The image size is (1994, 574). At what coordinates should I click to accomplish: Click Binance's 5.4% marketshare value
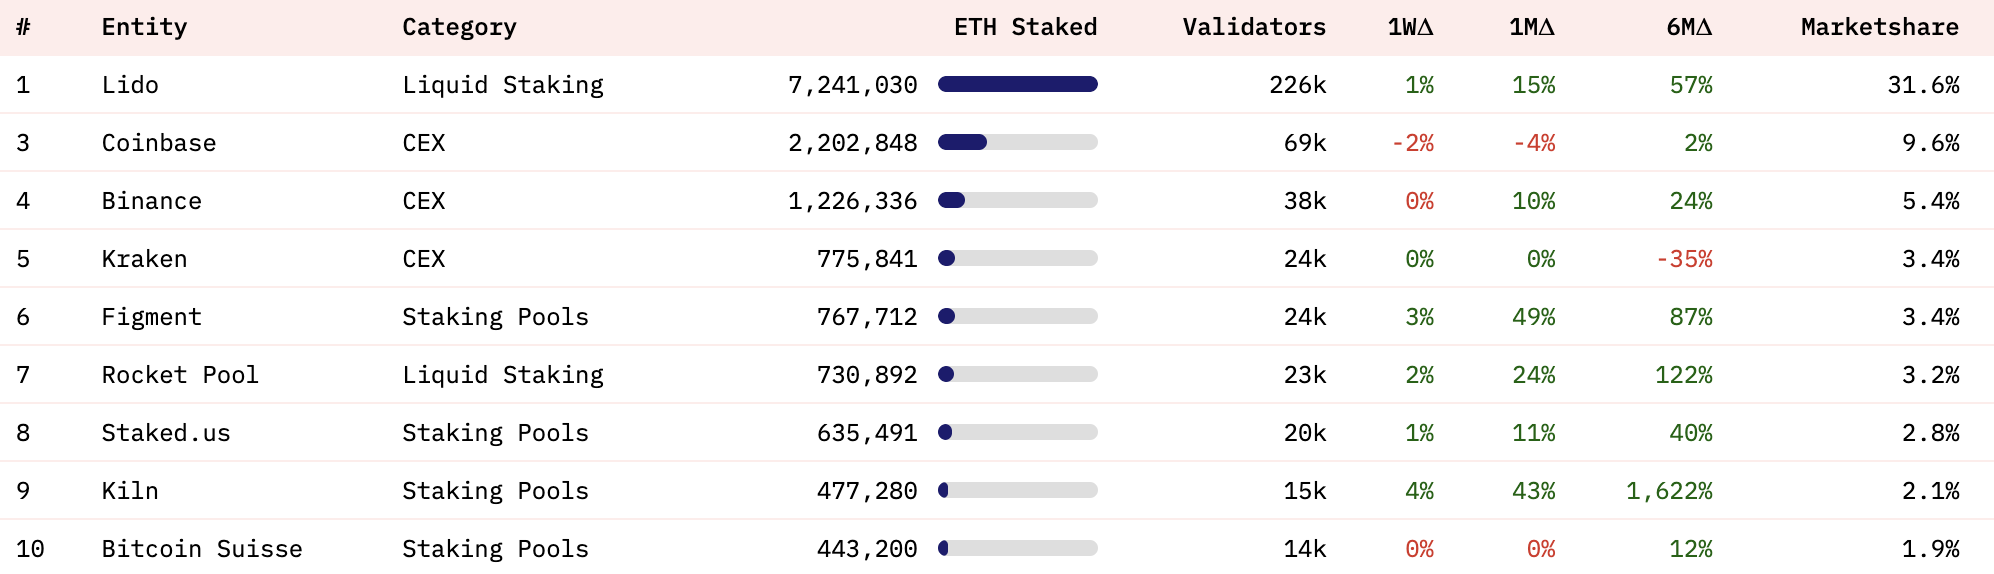(x=1930, y=201)
